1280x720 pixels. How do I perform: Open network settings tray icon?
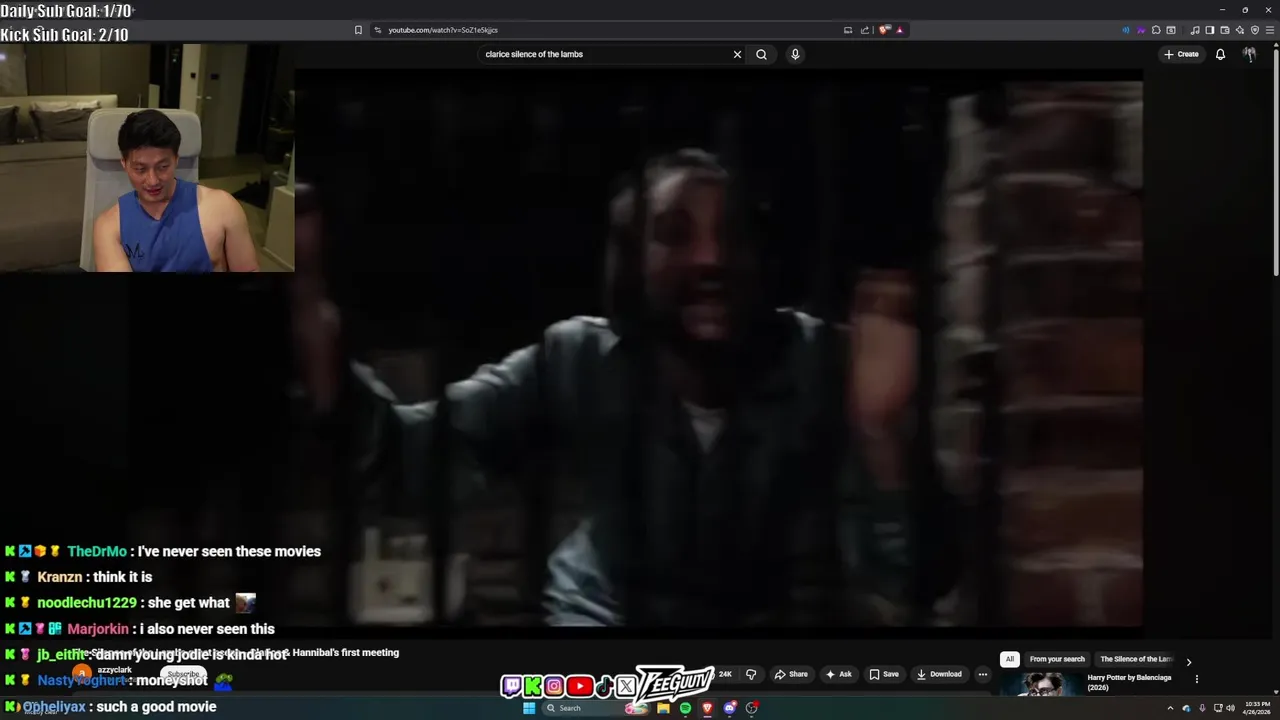click(1218, 708)
